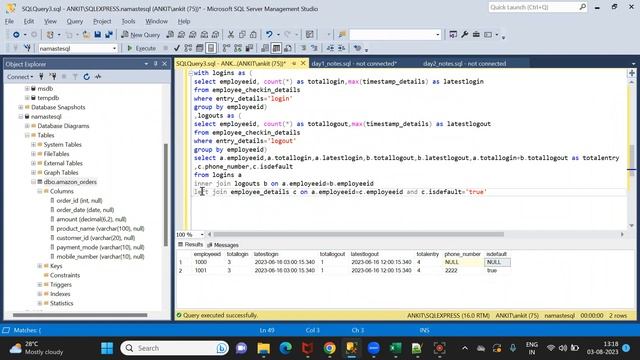The height and width of the screenshot is (360, 640).
Task: Click the taskbar Search box
Action: pos(175,348)
